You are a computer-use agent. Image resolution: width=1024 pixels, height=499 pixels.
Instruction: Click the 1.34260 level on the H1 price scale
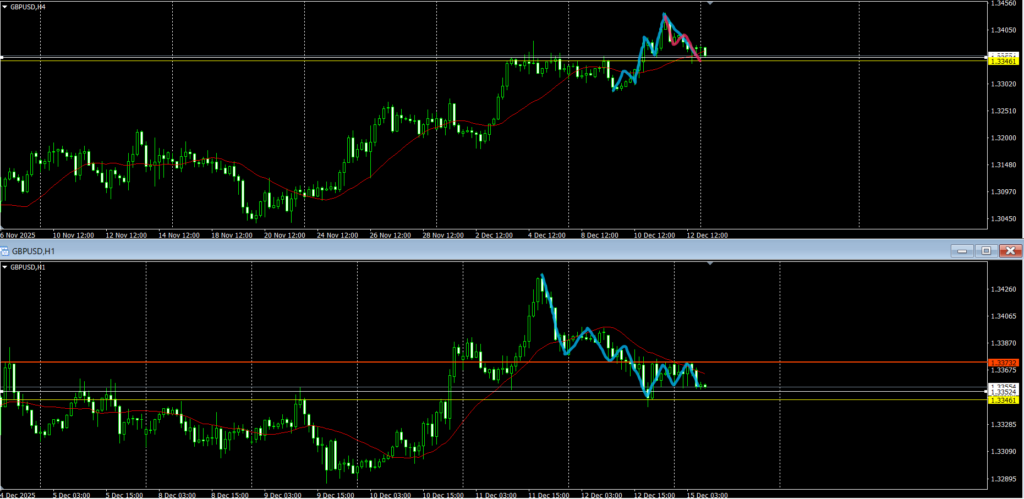click(x=1004, y=290)
